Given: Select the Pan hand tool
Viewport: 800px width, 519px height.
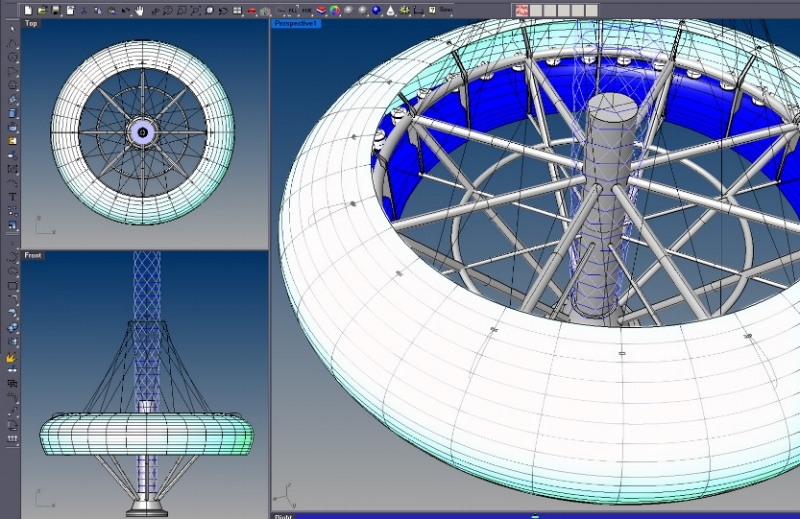Looking at the screenshot, I should click(139, 10).
